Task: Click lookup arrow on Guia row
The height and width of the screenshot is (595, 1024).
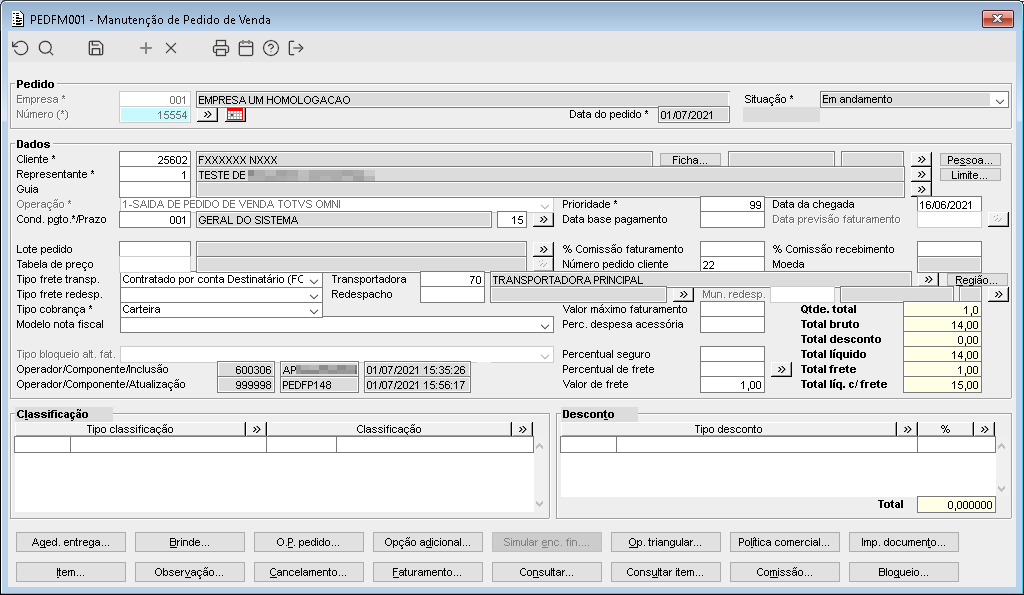Action: click(920, 189)
